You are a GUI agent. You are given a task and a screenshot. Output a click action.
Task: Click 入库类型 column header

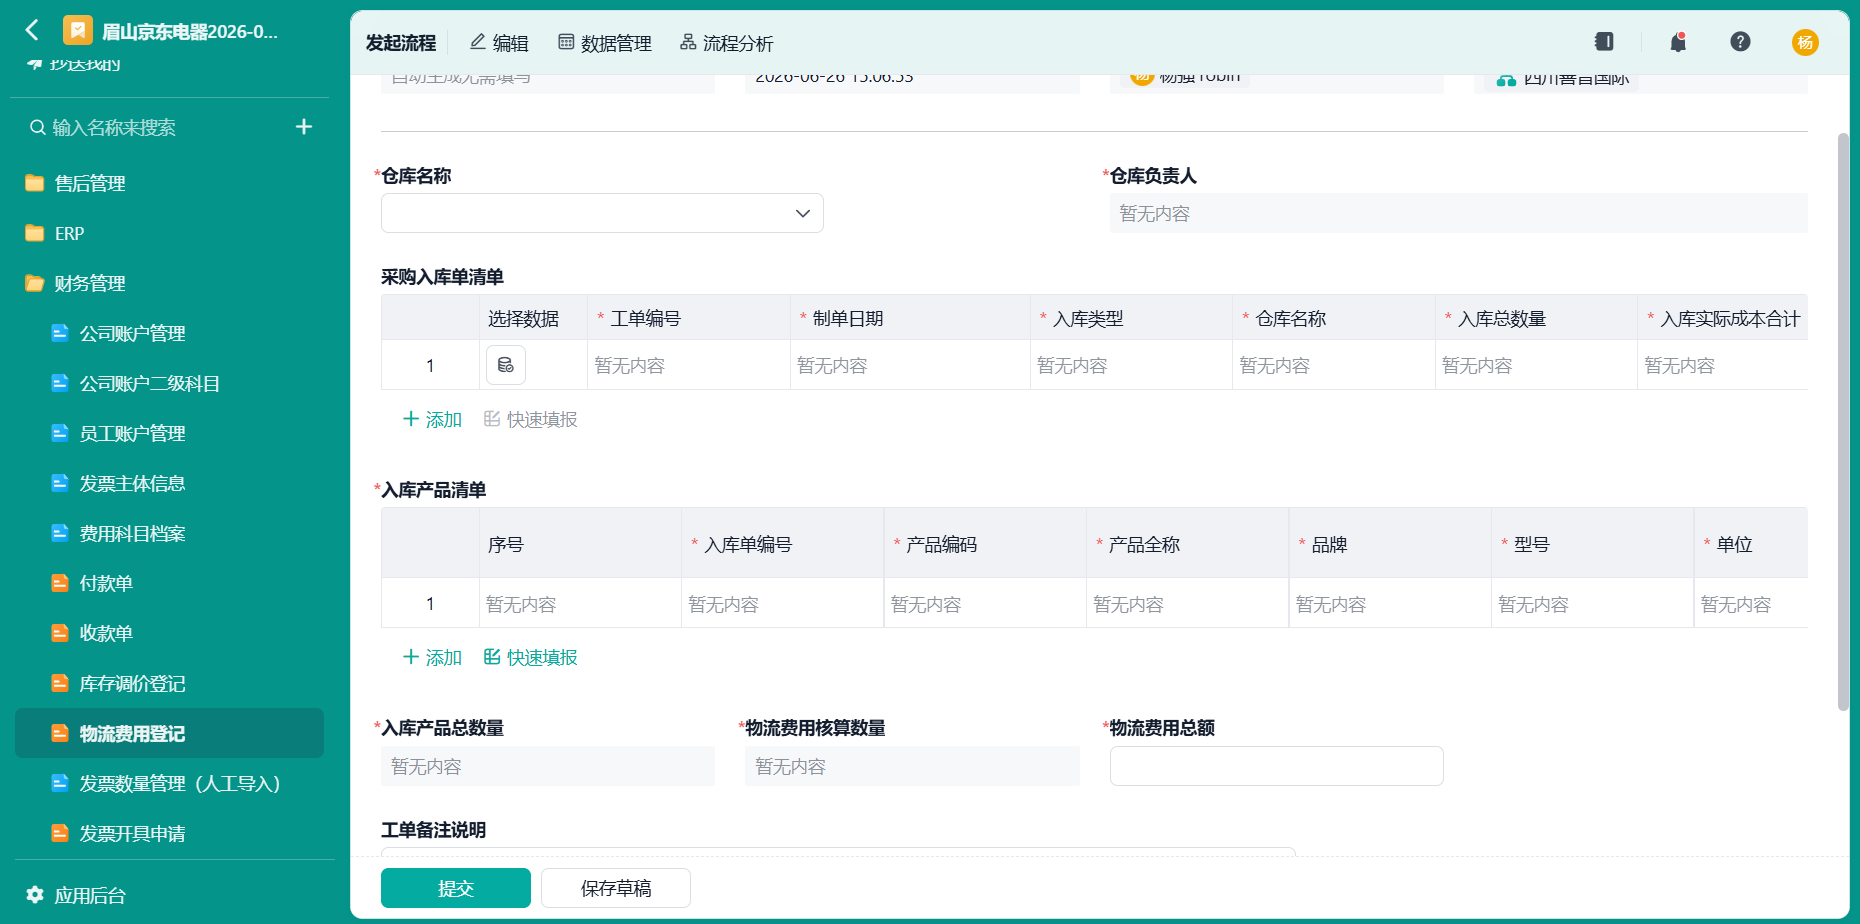pos(1131,318)
